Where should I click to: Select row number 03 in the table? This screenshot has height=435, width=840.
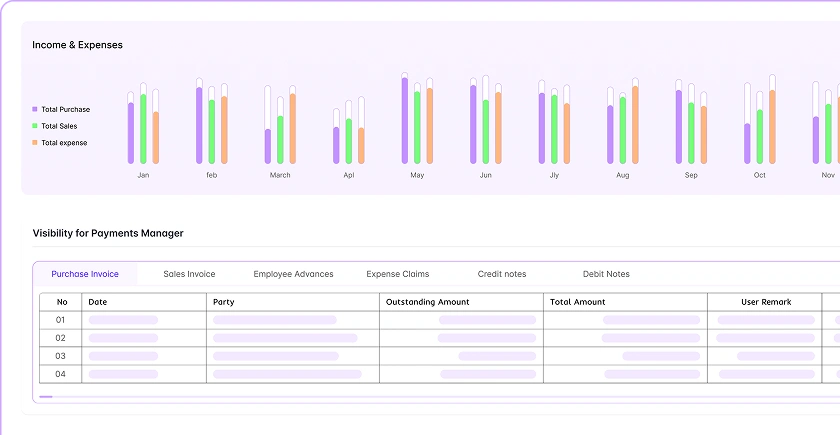pos(61,356)
